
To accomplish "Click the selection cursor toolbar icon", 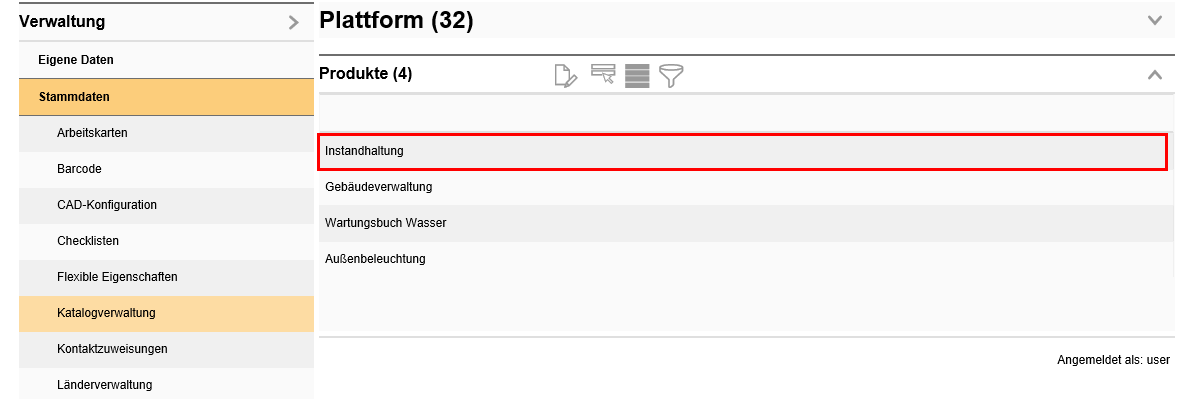I will 603,75.
